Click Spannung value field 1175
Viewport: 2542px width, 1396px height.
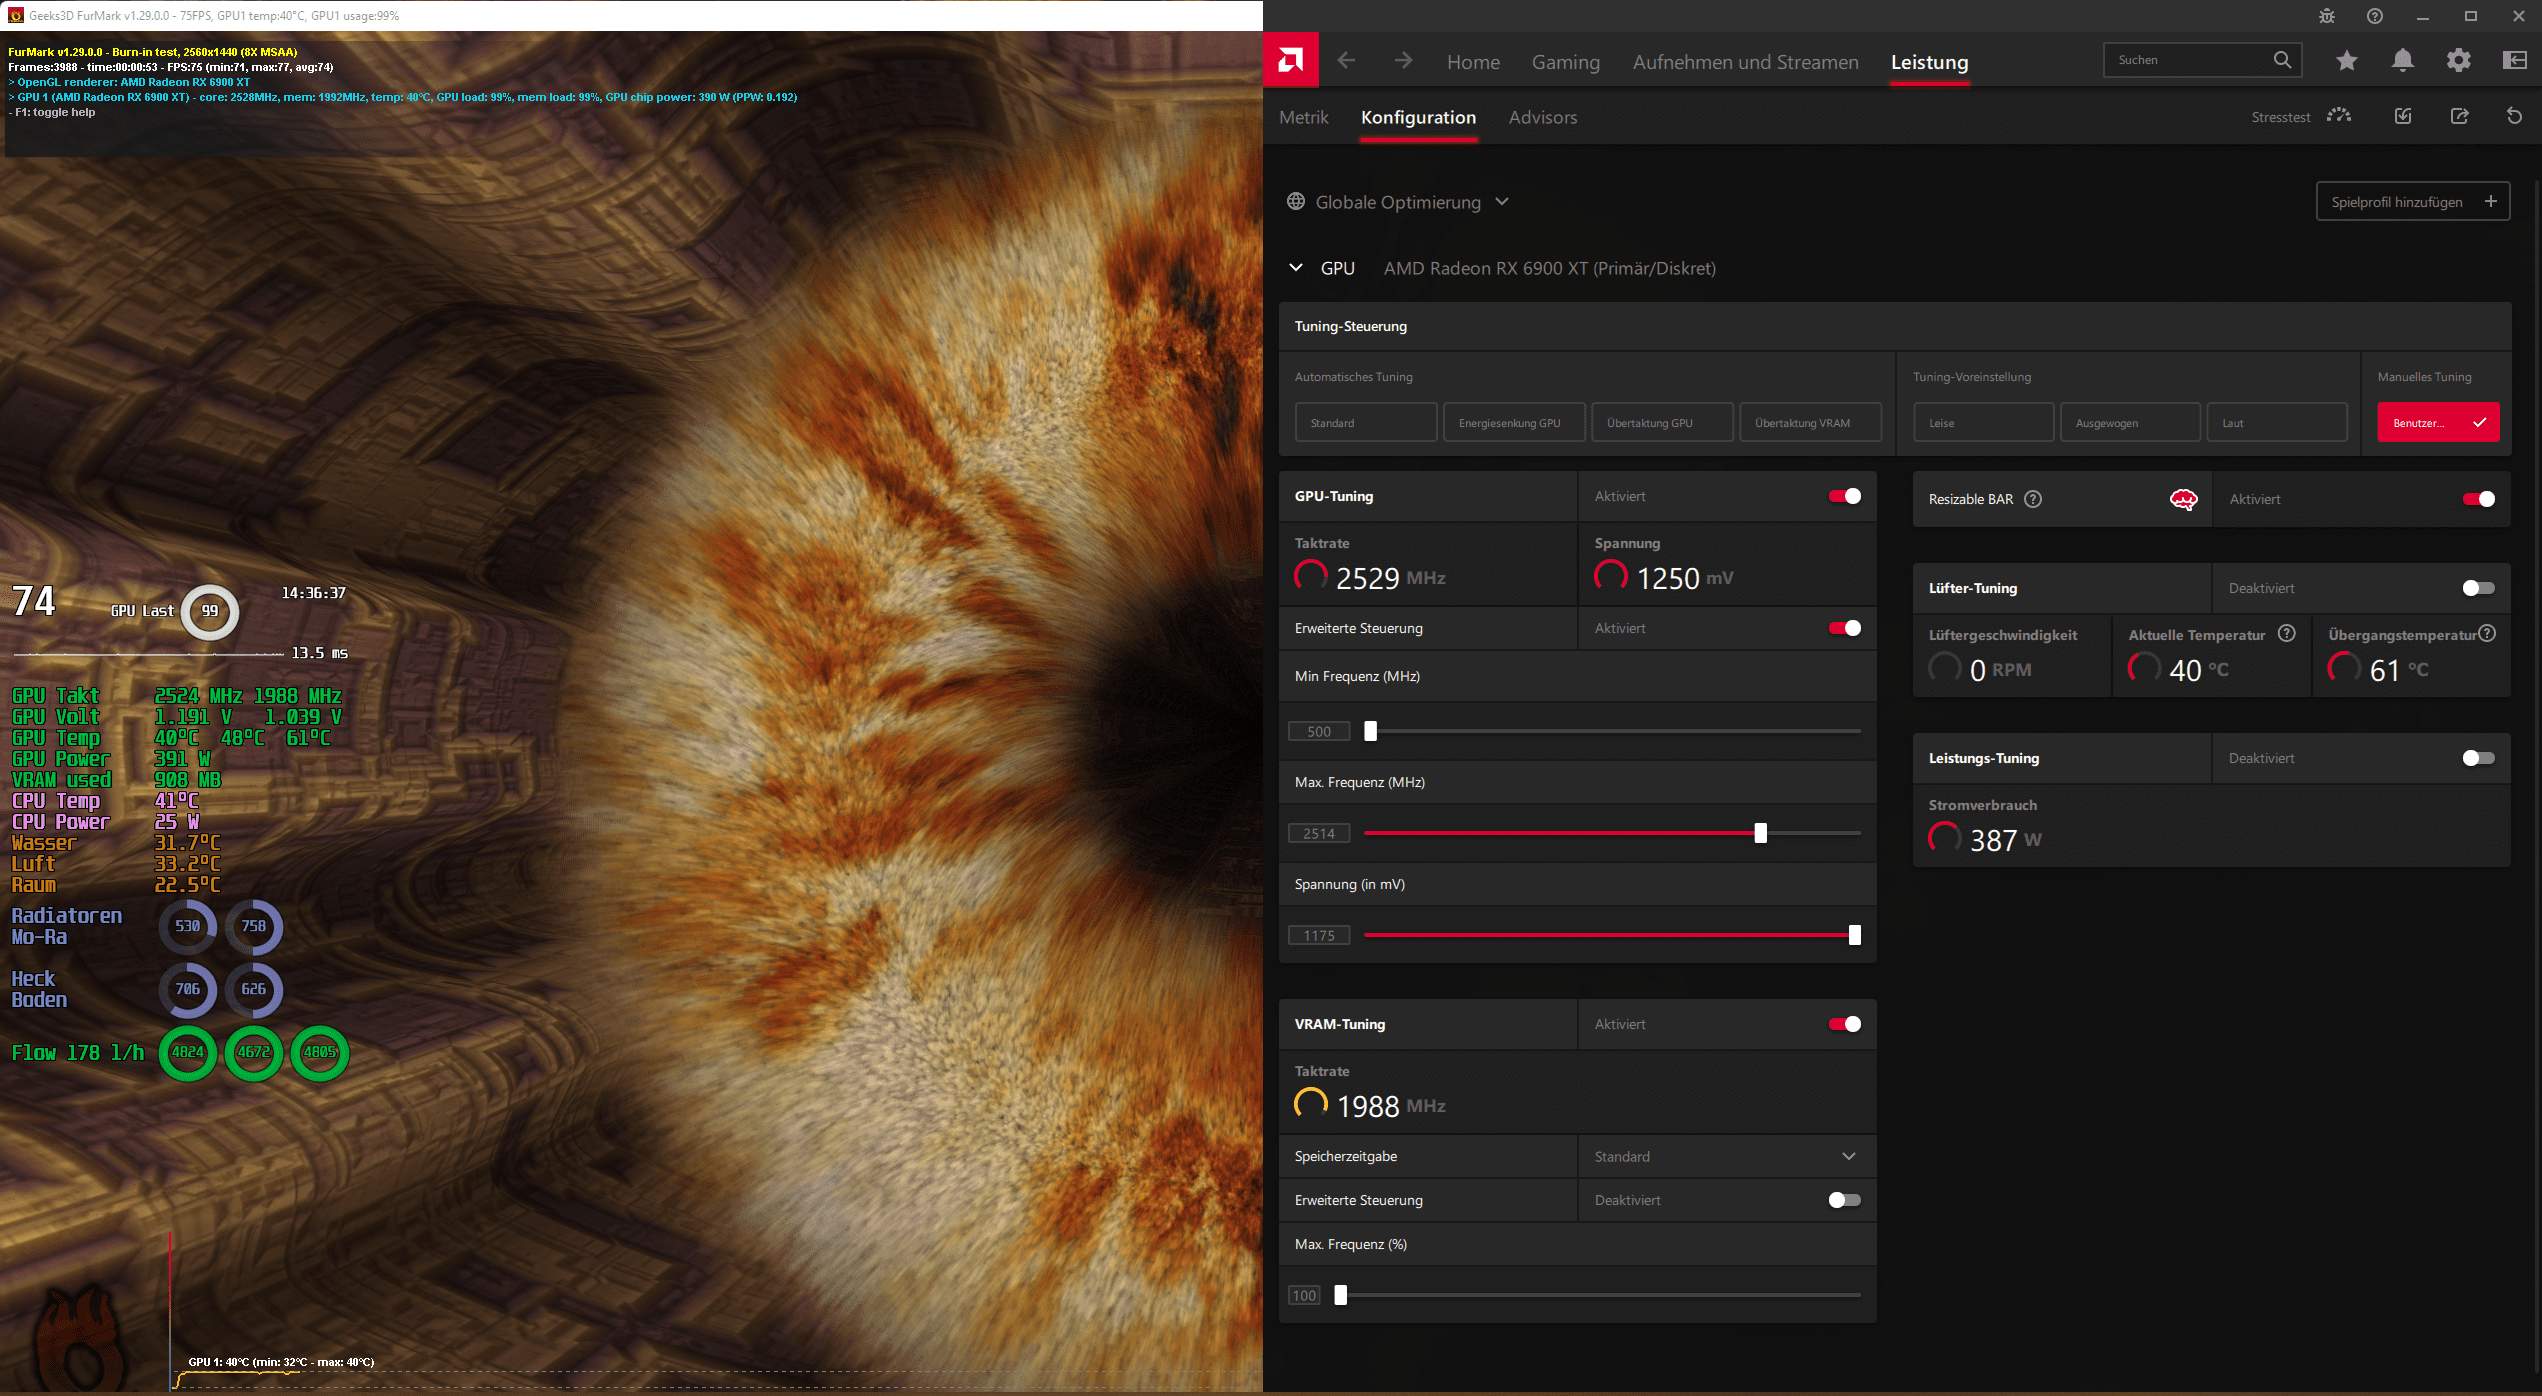(1319, 935)
